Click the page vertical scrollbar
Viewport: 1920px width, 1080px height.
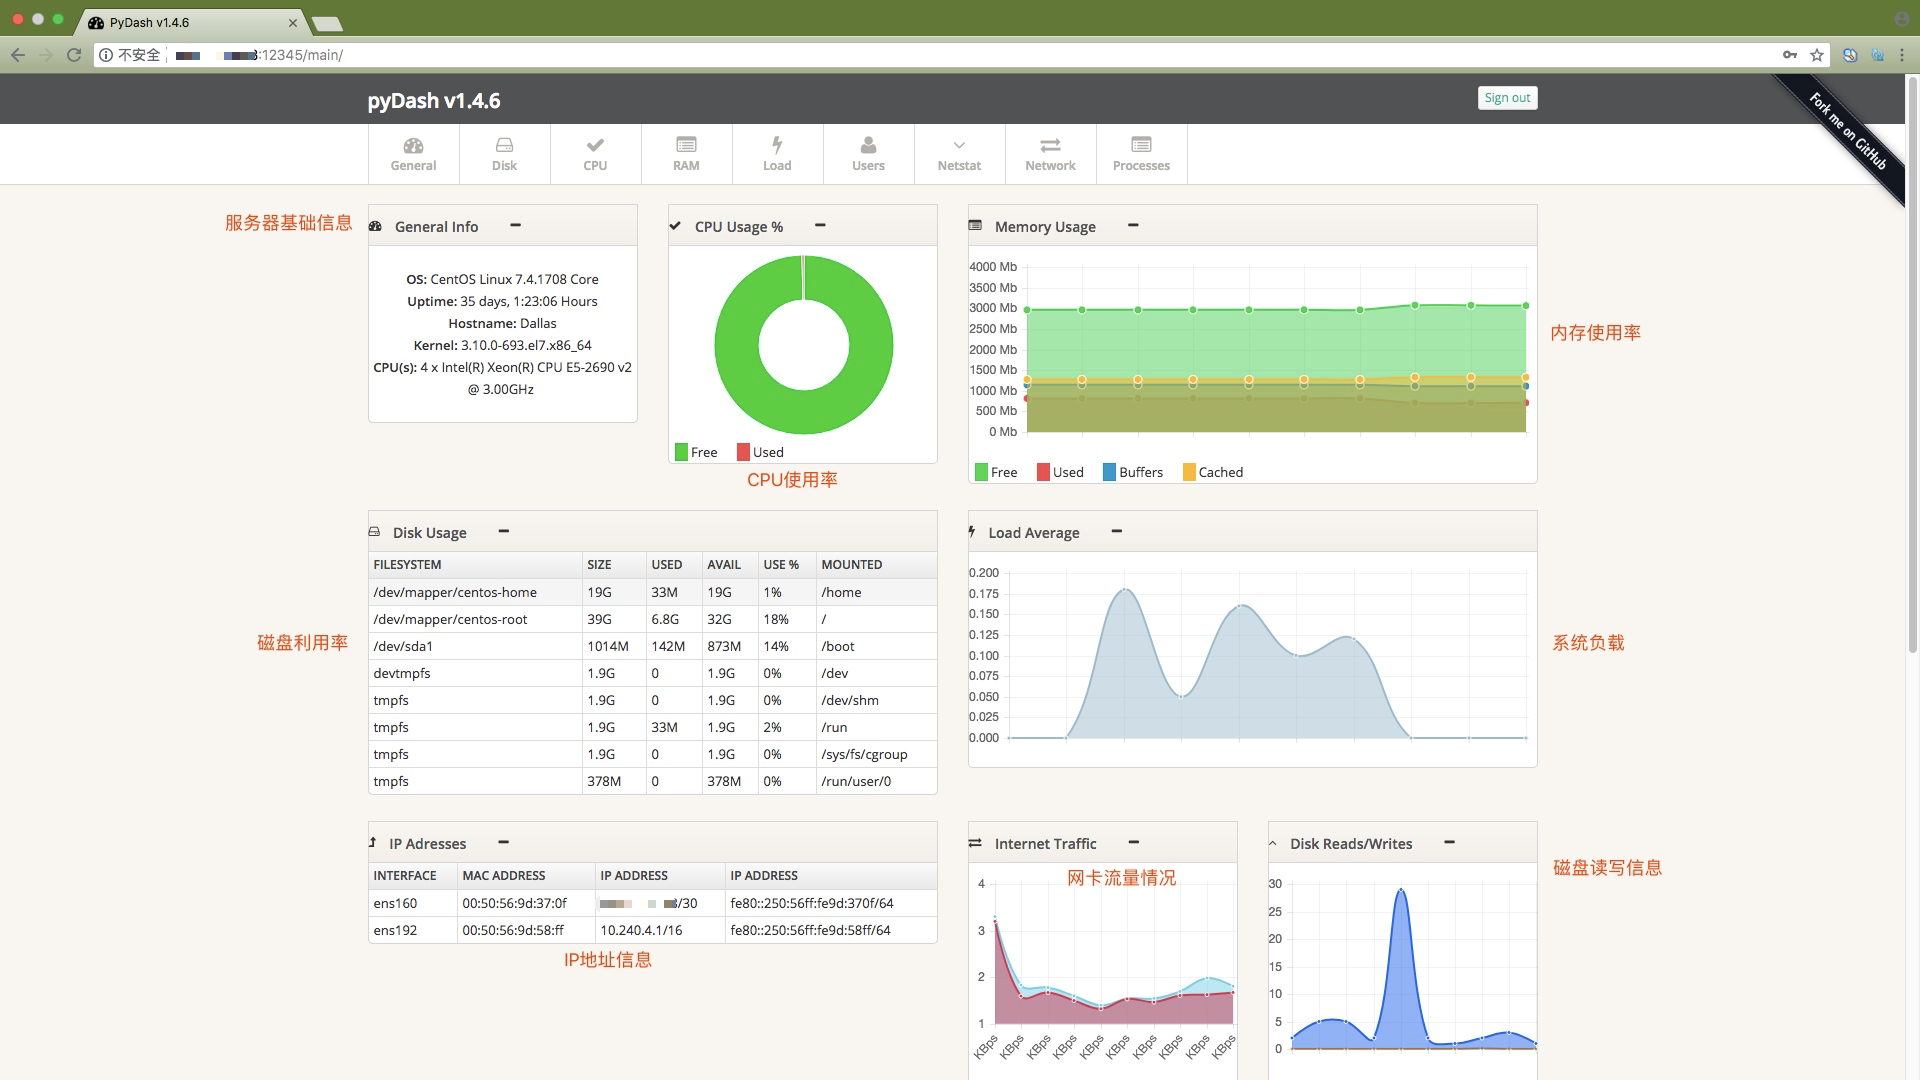1912,365
